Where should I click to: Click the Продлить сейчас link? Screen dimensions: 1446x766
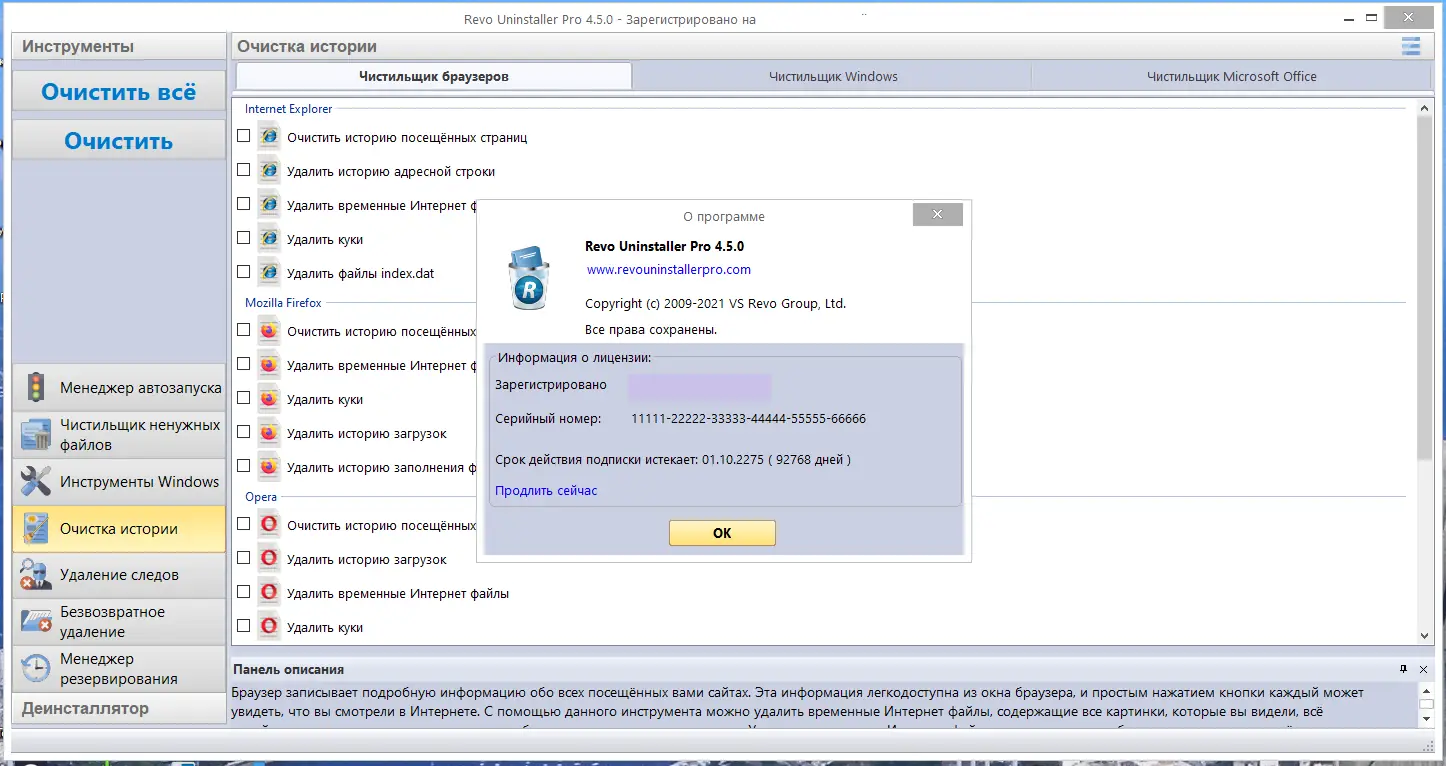click(546, 491)
